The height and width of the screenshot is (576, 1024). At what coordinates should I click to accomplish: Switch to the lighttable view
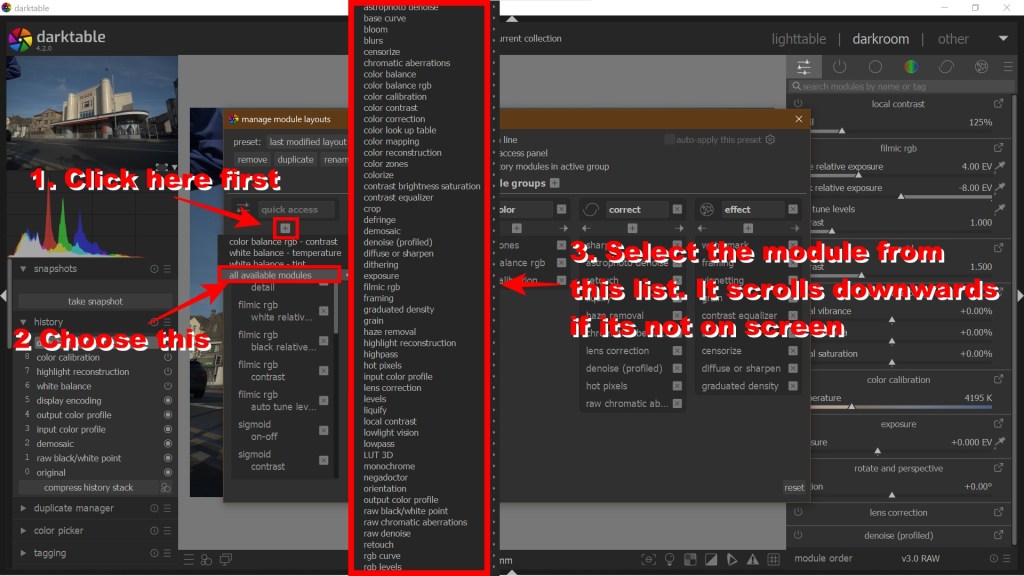tap(798, 39)
